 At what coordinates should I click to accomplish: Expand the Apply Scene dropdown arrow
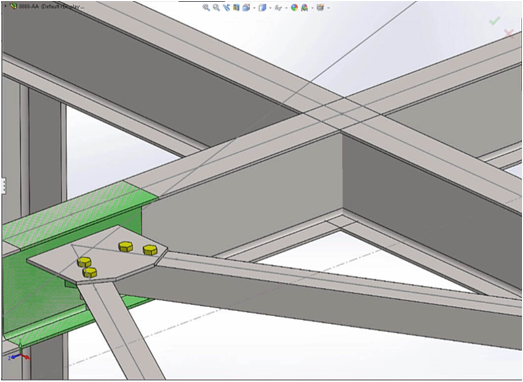312,8
